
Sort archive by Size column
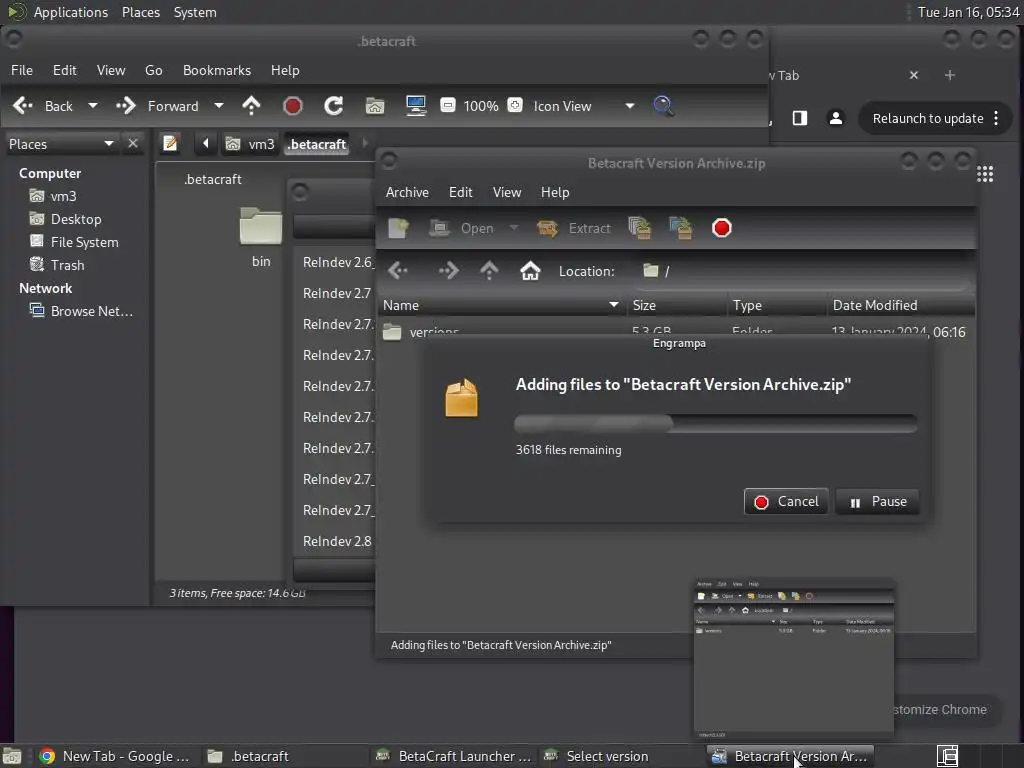[x=675, y=305]
